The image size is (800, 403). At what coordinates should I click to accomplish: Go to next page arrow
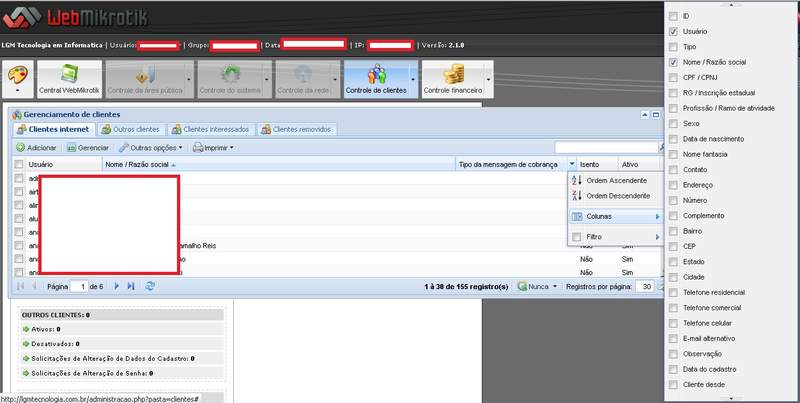[117, 286]
